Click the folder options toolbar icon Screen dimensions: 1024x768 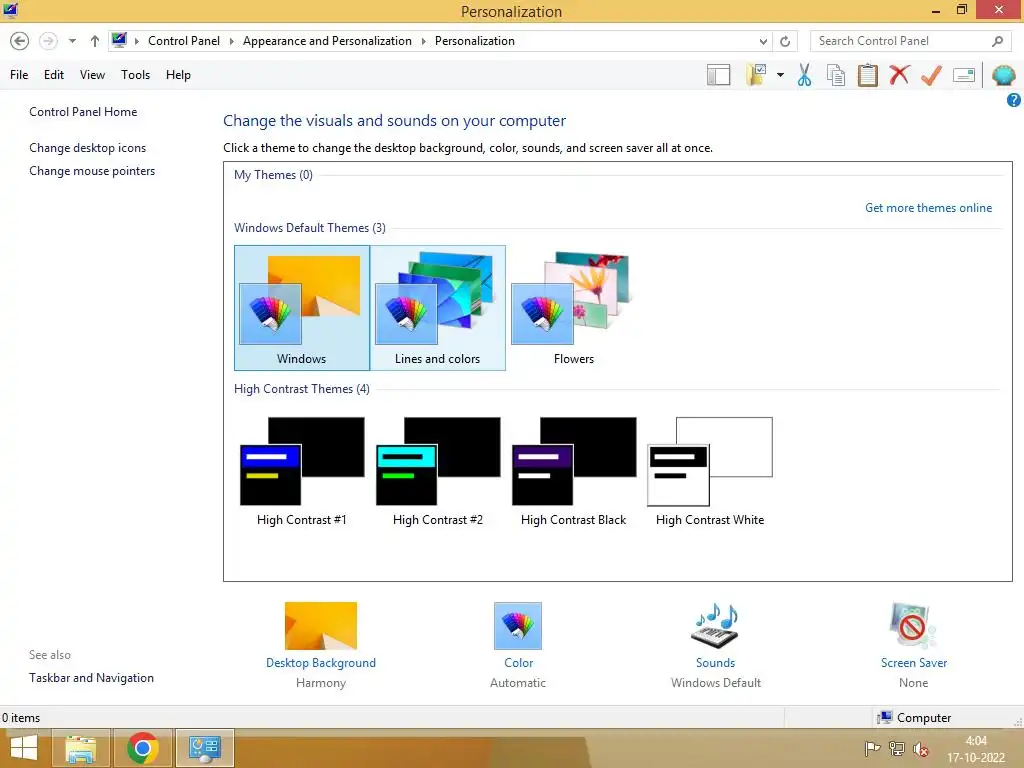[x=756, y=75]
